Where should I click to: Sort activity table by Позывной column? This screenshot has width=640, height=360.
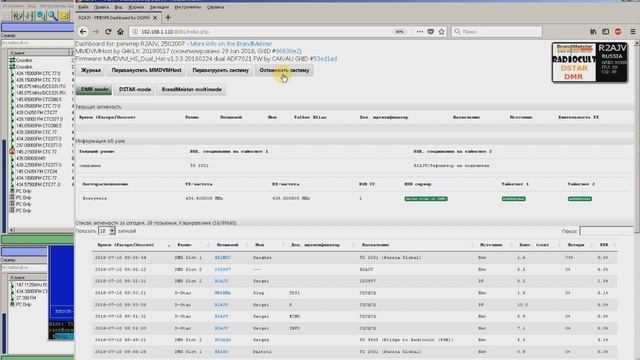(x=227, y=245)
